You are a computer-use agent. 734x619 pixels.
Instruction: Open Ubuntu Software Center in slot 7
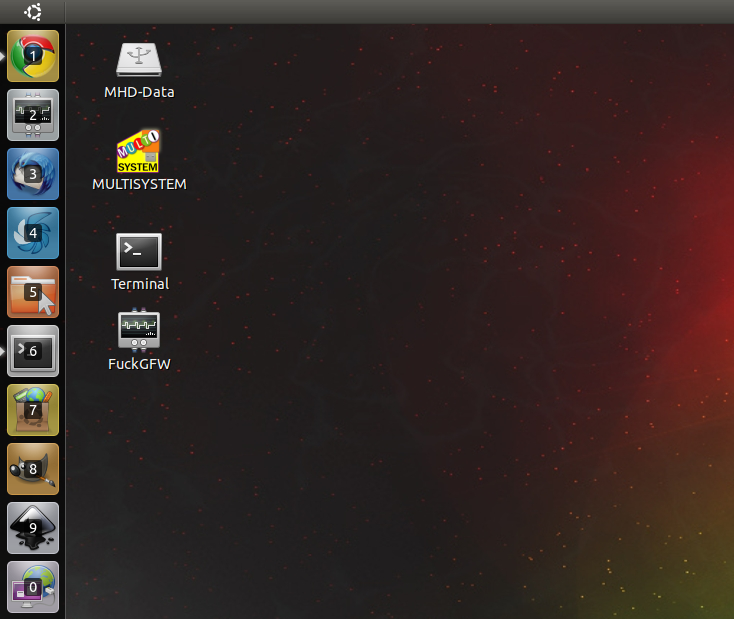coord(33,410)
